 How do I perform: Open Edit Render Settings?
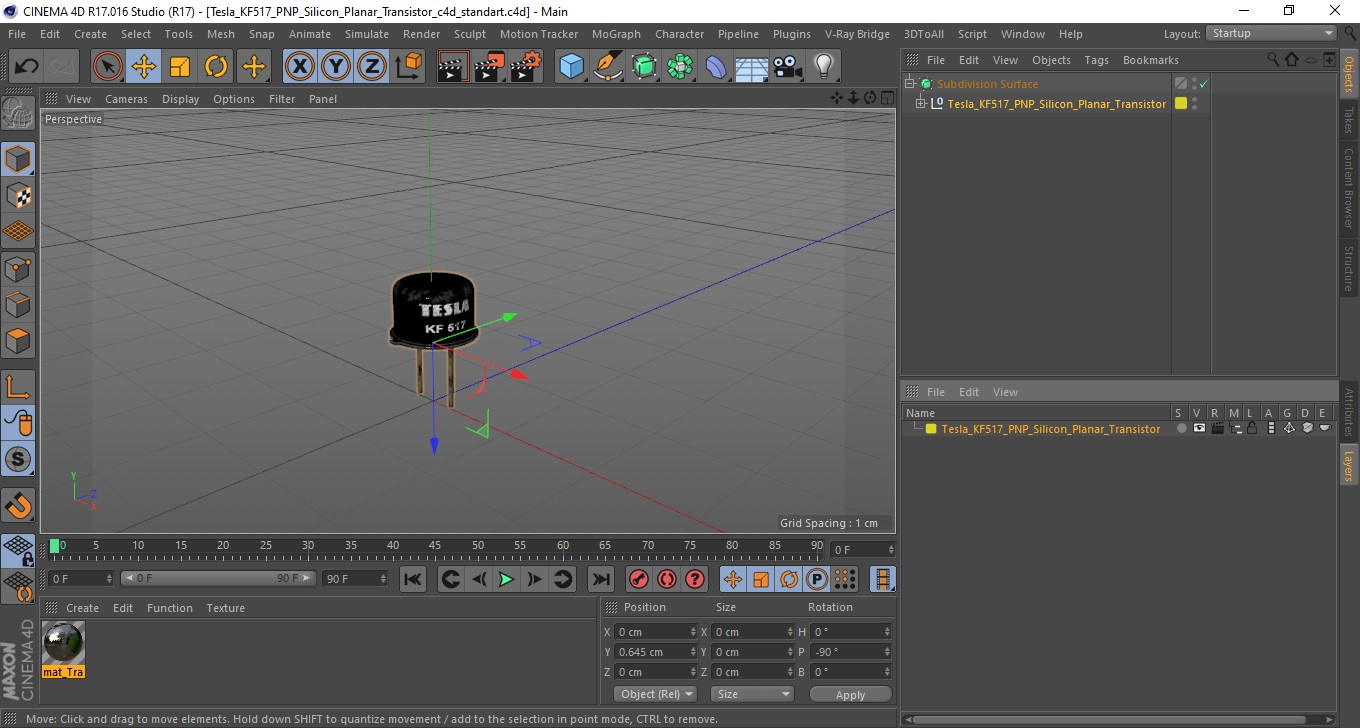click(526, 67)
